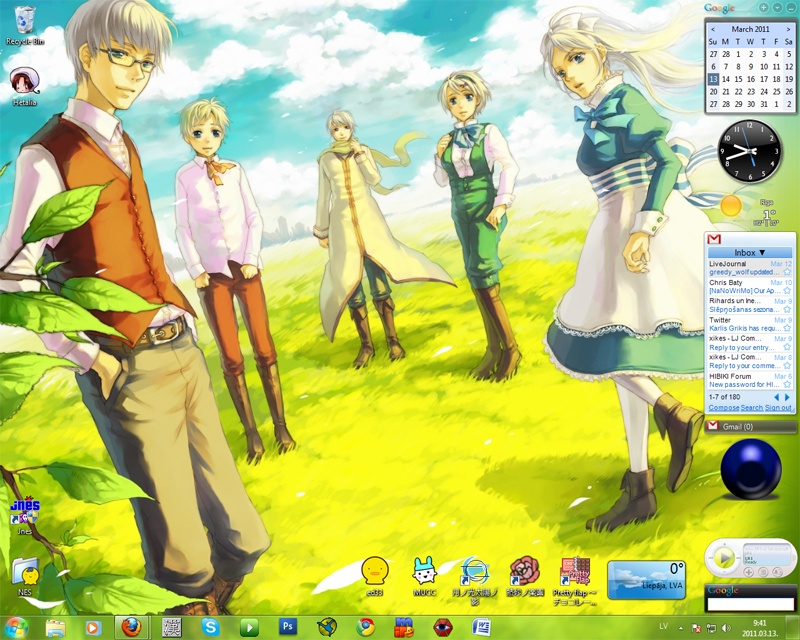Star the Rihards un Ine email
This screenshot has height=640, width=800.
787,310
